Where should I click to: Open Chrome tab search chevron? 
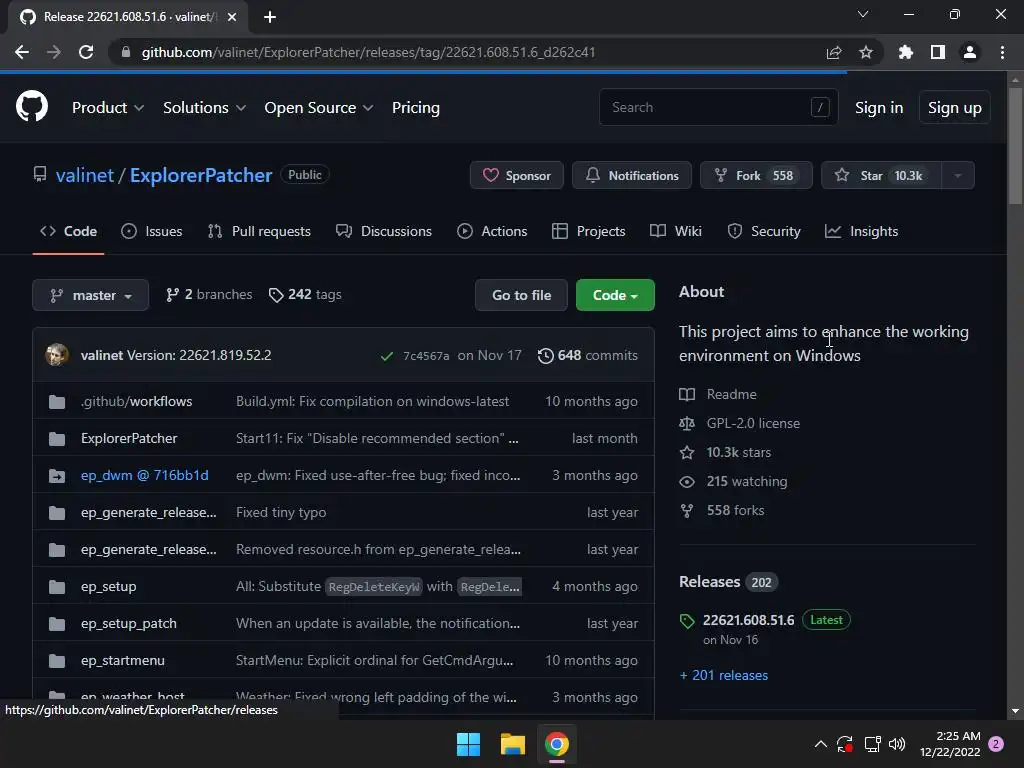[x=863, y=14]
